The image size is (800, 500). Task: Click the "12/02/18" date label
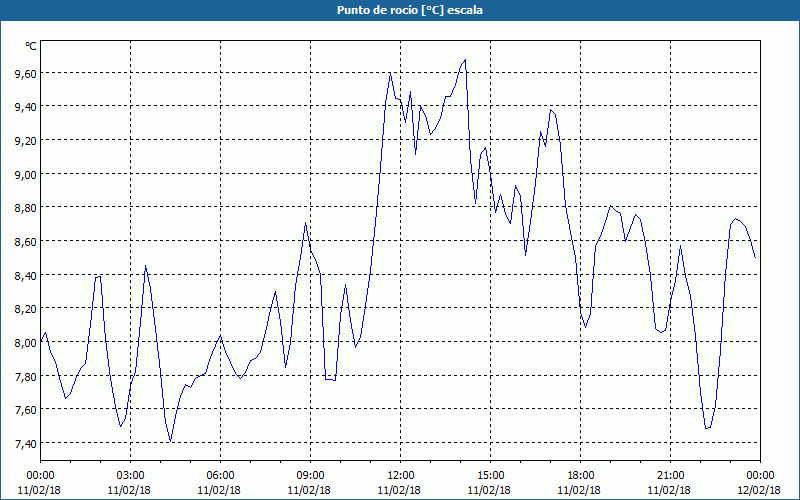click(759, 490)
